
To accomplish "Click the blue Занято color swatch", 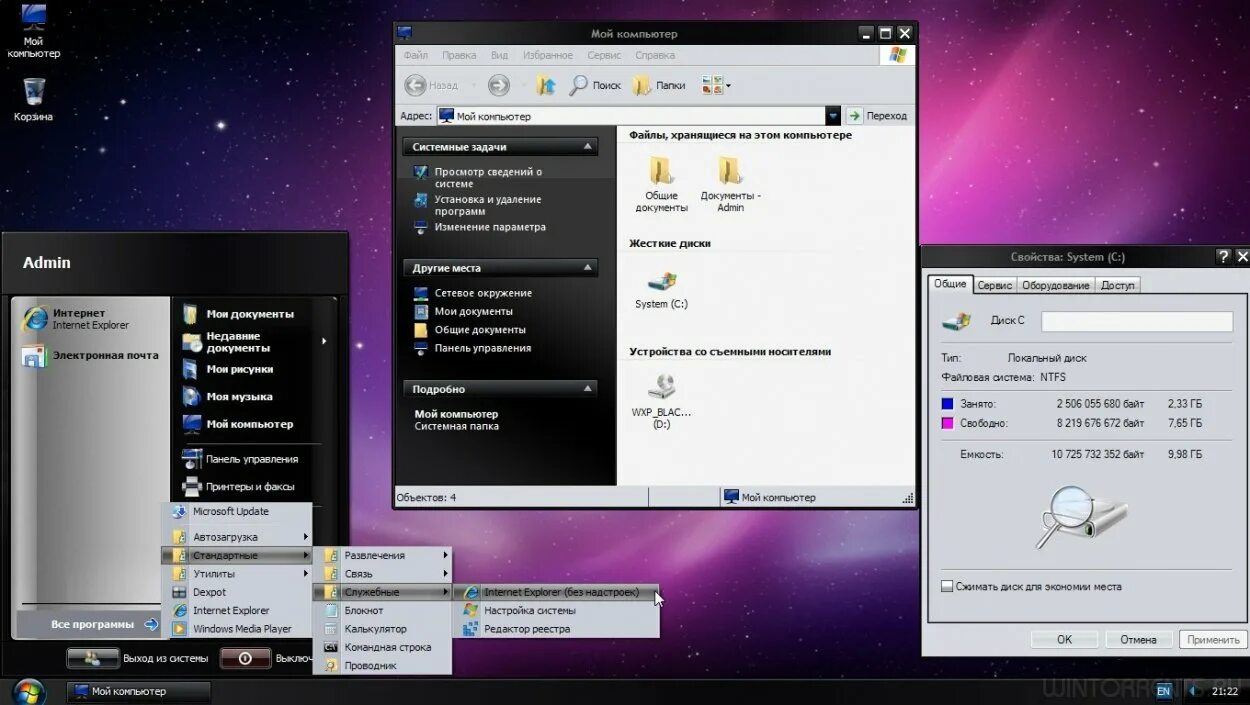I will coord(947,404).
